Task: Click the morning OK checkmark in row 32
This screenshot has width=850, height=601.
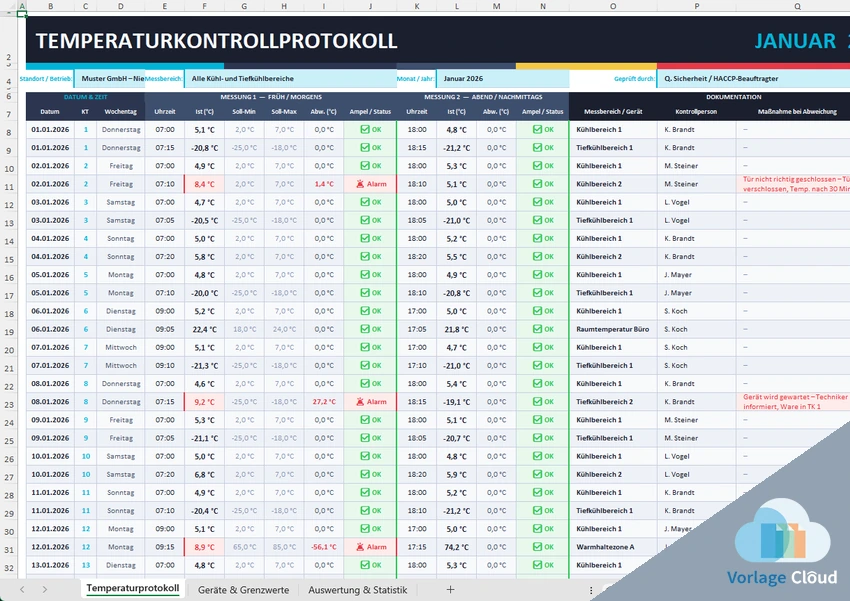Action: tap(365, 565)
